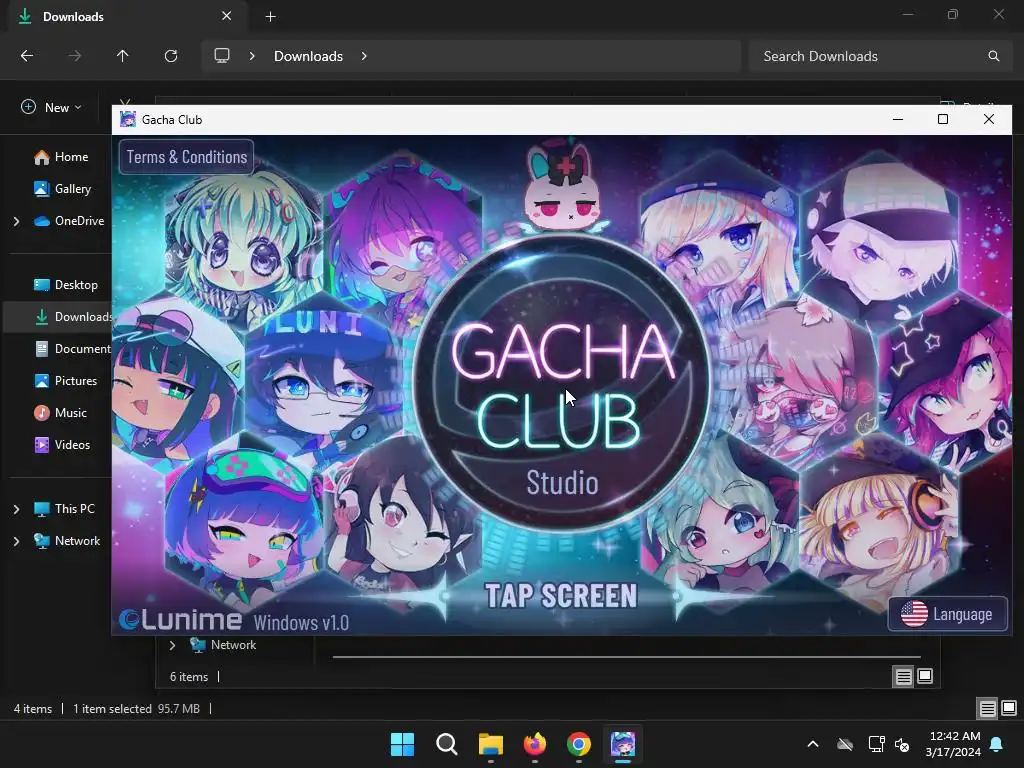1024x768 pixels.
Task: Launch Firefox from the taskbar
Action: (535, 744)
